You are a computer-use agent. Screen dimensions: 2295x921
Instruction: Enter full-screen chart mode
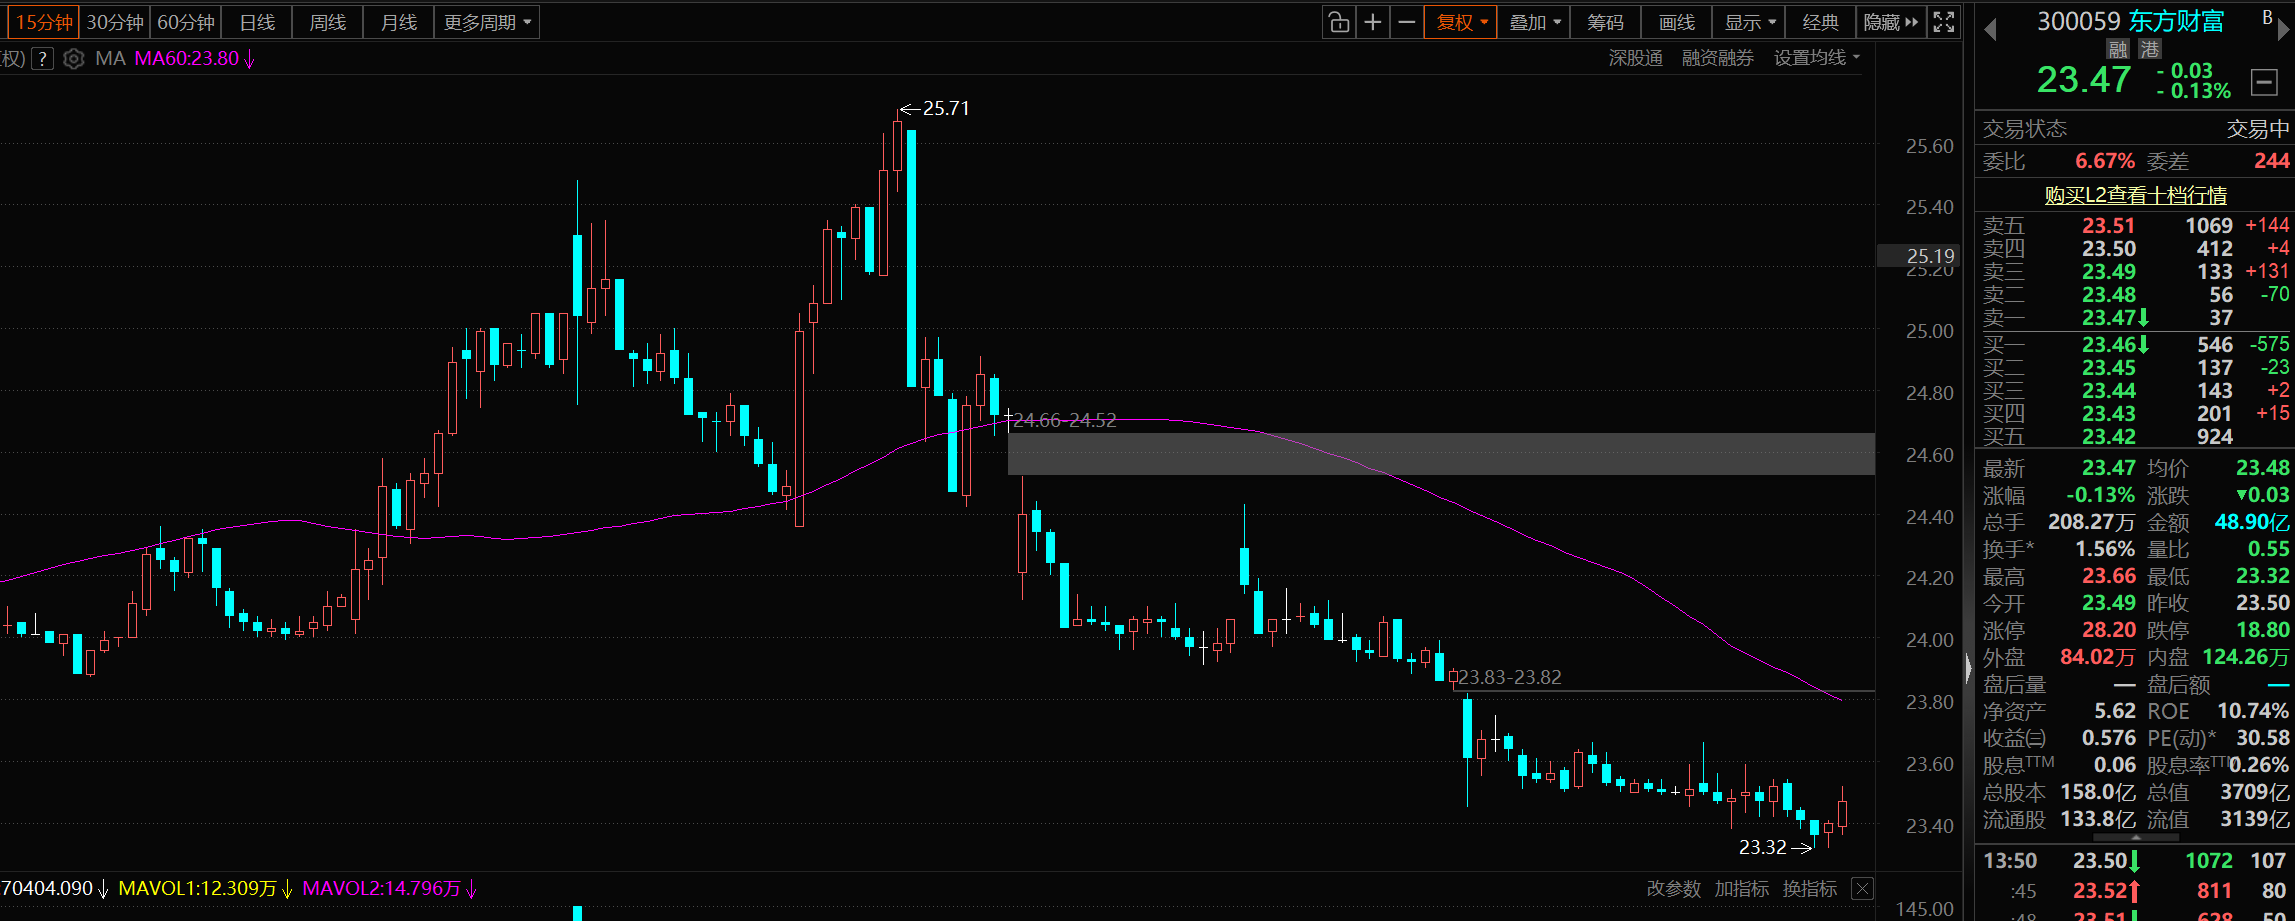1943,22
